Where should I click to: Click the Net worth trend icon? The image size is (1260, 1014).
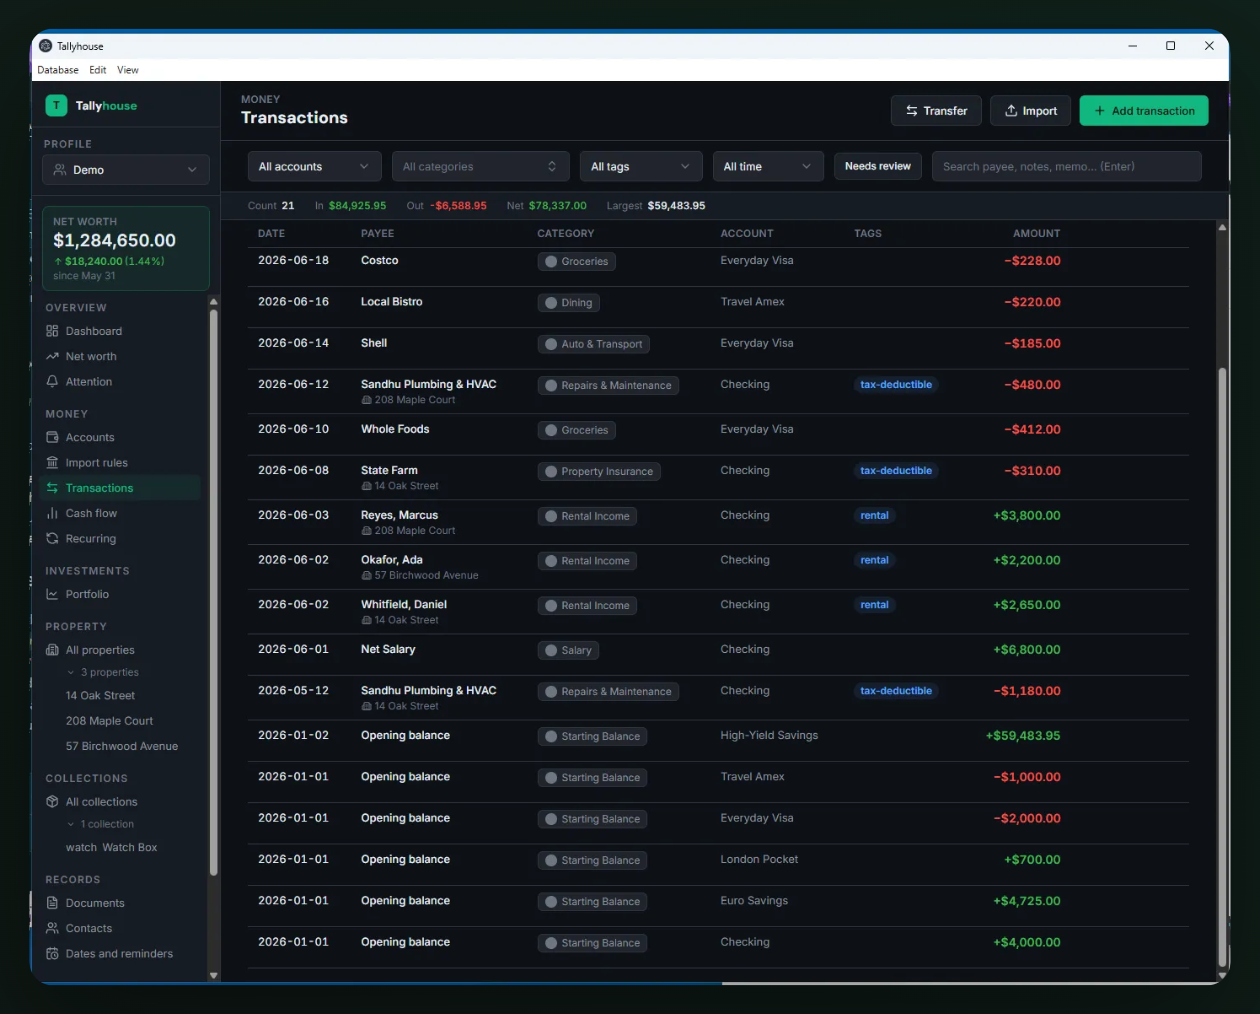coord(52,356)
